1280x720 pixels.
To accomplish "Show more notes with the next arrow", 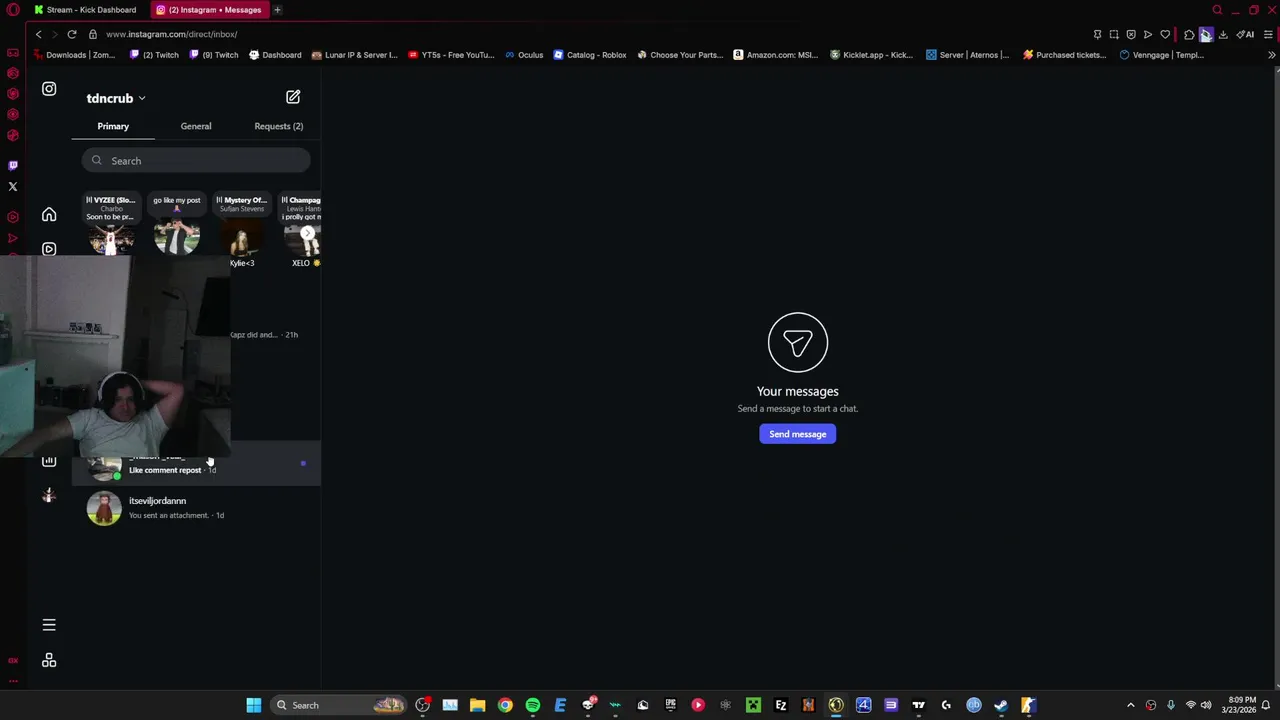I will (x=308, y=233).
